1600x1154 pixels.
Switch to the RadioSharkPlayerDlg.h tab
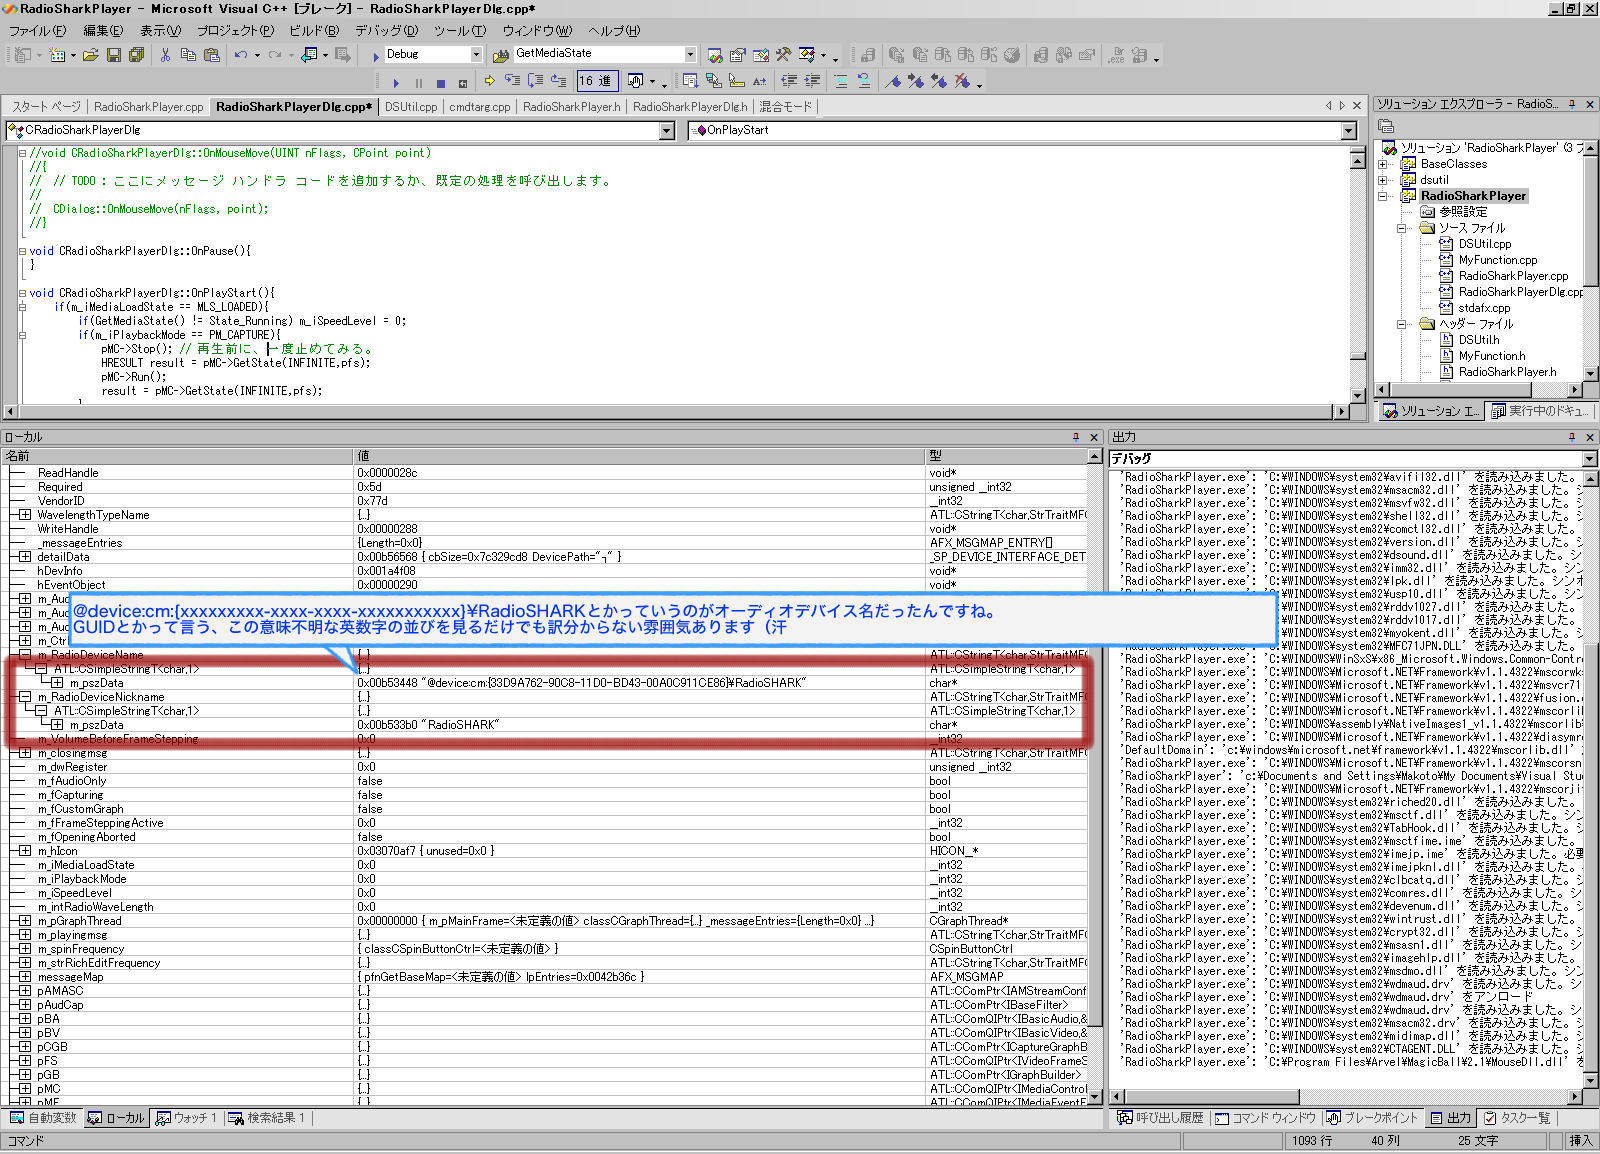[690, 107]
